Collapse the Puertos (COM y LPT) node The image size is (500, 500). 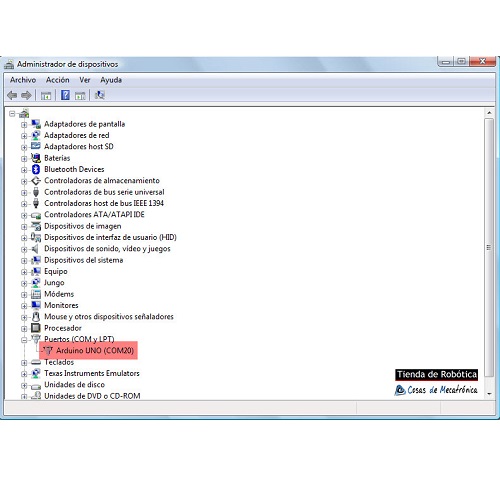pos(24,340)
